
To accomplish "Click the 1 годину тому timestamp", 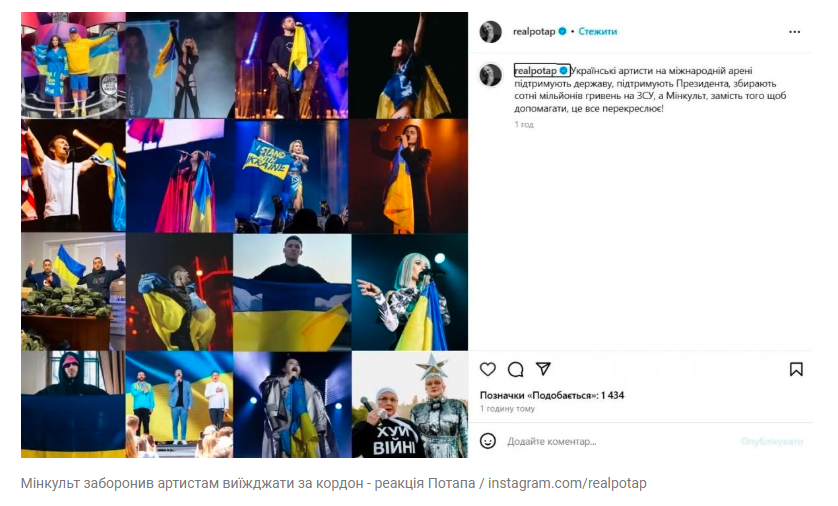I will (507, 409).
